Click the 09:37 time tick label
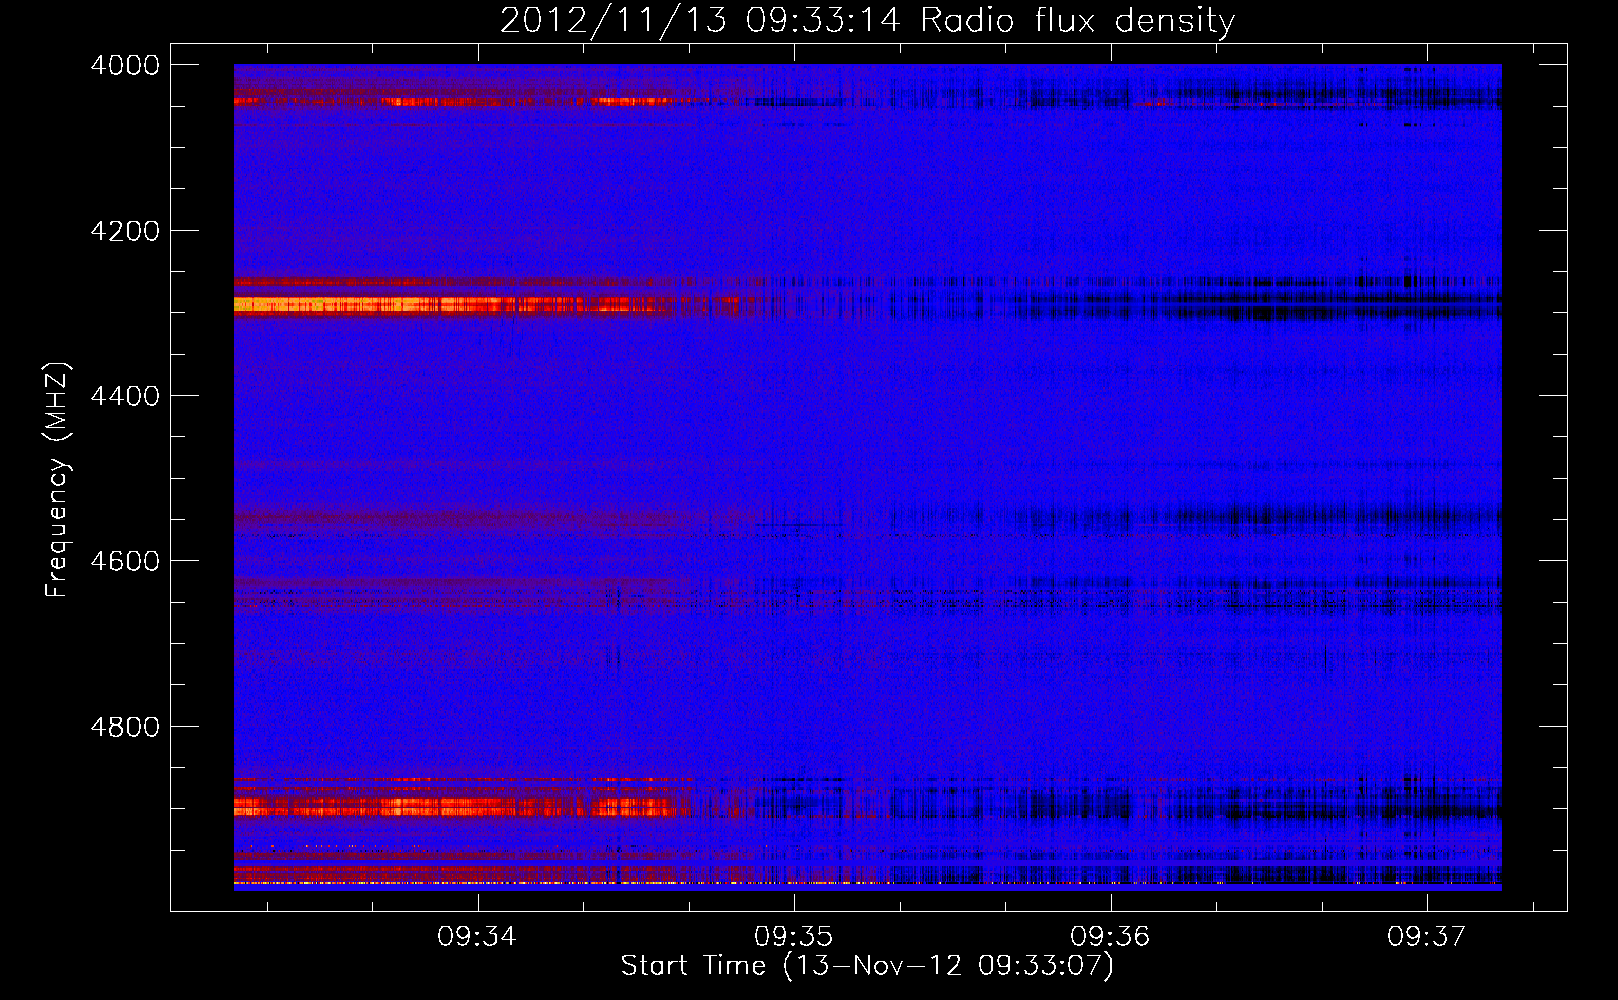The height and width of the screenshot is (1000, 1618). click(1427, 936)
